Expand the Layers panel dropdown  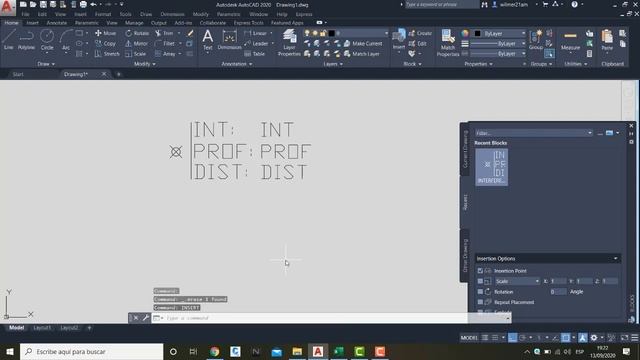click(x=333, y=64)
